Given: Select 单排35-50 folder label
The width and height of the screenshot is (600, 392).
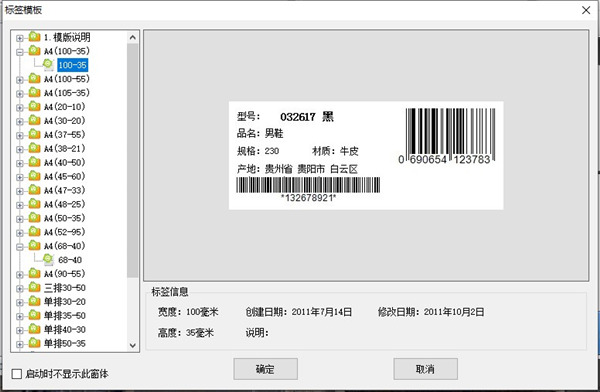Looking at the screenshot, I should tap(65, 316).
